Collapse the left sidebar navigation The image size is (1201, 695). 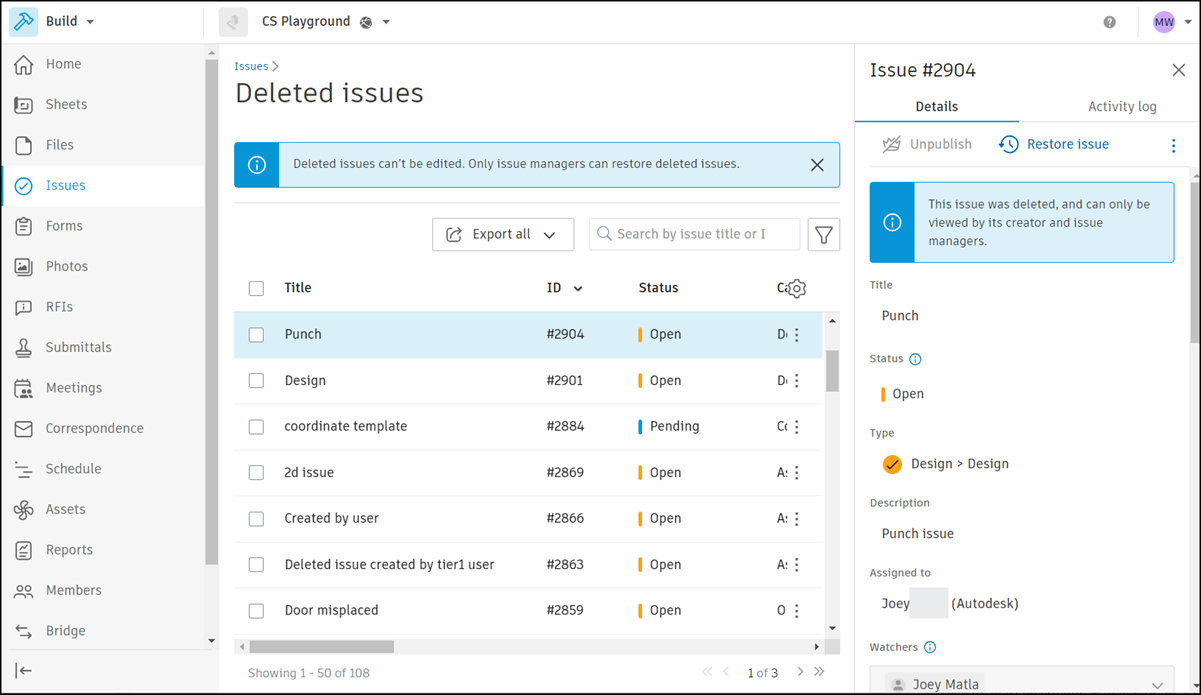[24, 671]
